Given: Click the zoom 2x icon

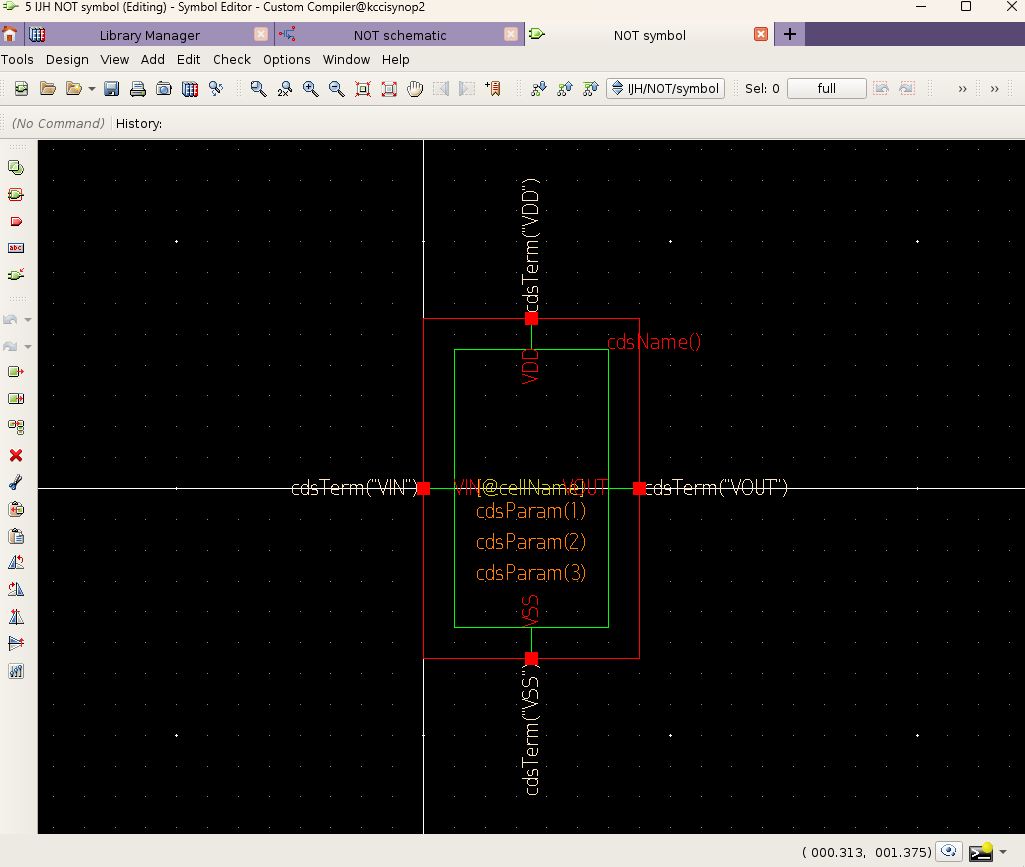Looking at the screenshot, I should (x=284, y=89).
